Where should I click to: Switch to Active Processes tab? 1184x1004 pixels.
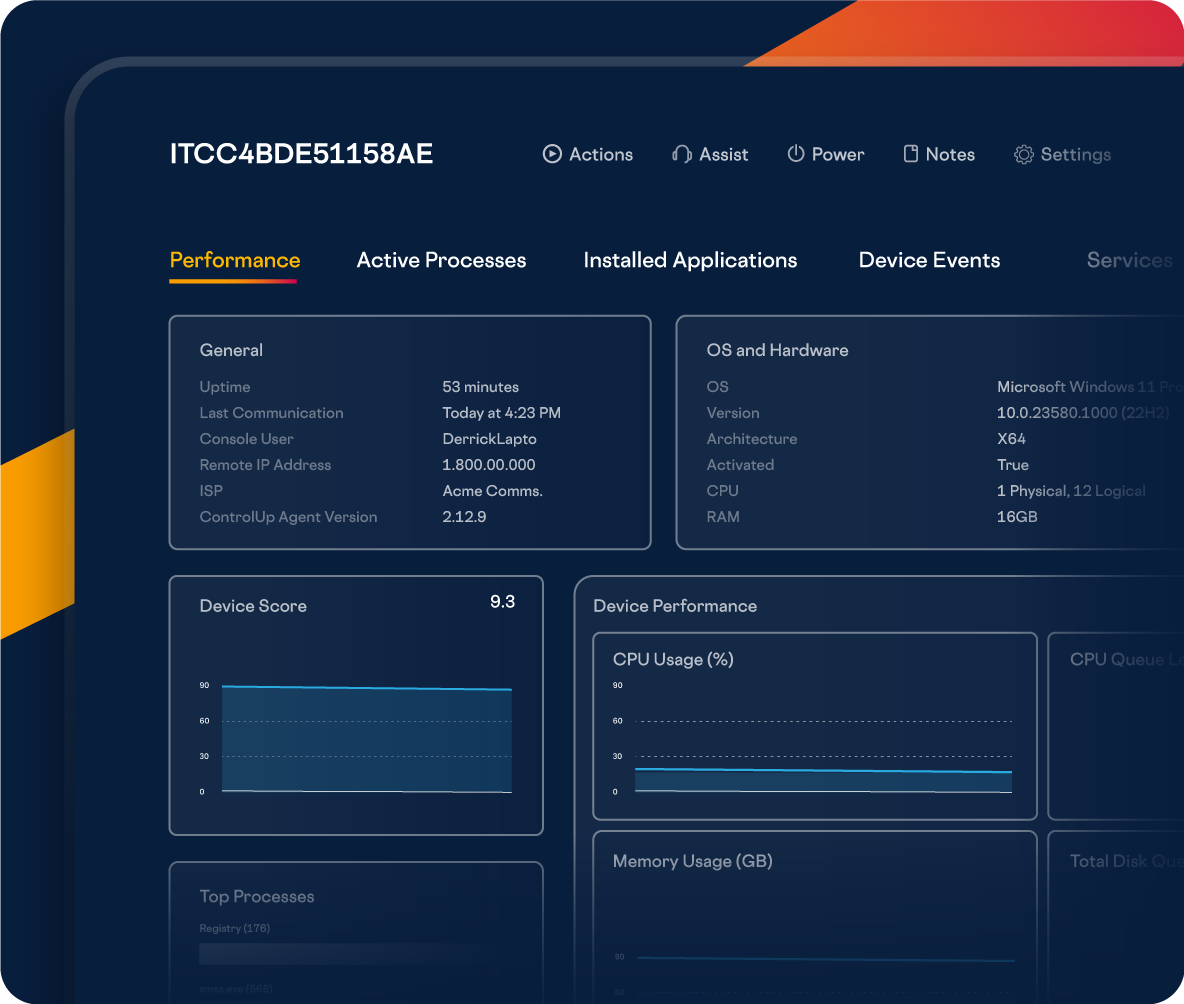click(441, 260)
